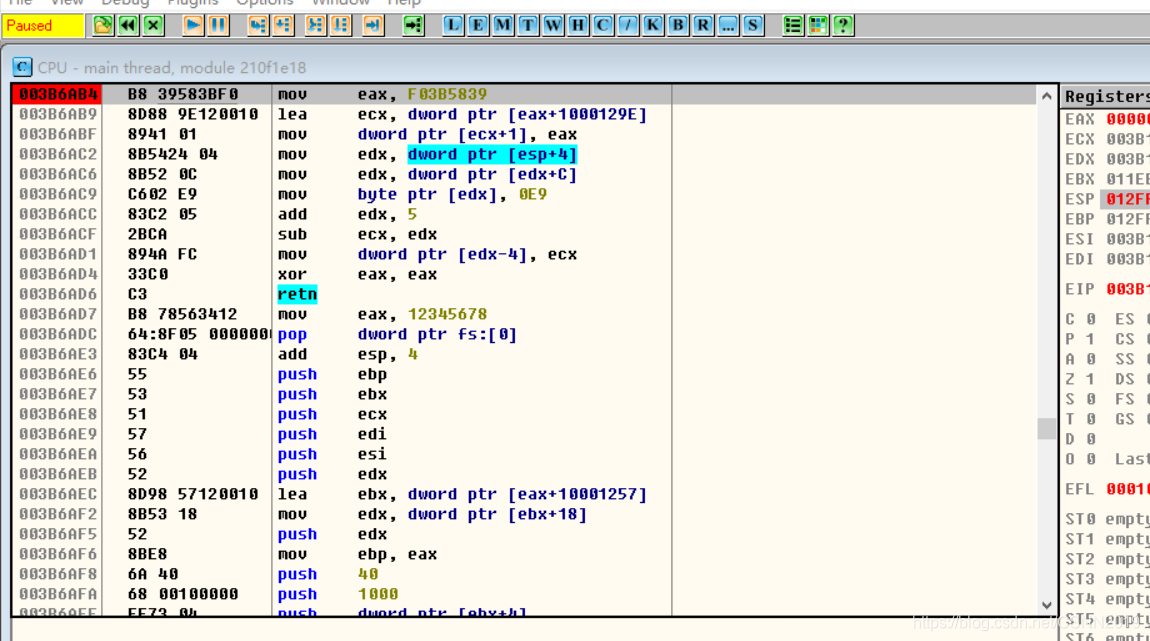Click the yellow Paused status indicator
Viewport: 1150px width, 641px height.
click(x=43, y=26)
